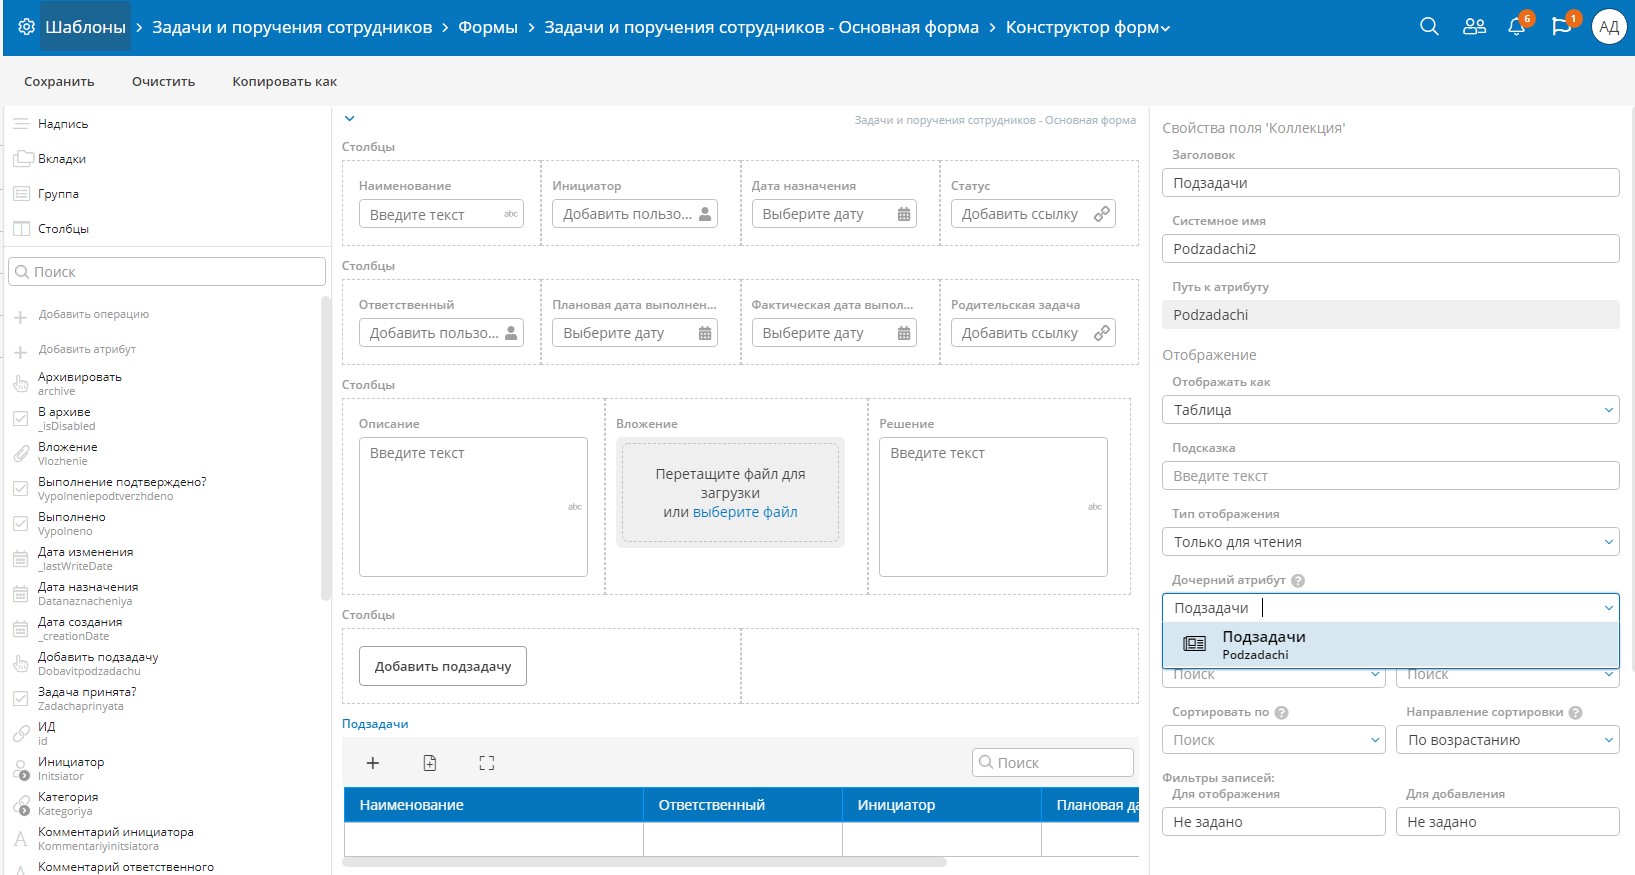
Task: Click help icon next to Направление сортировки
Action: tap(1575, 713)
